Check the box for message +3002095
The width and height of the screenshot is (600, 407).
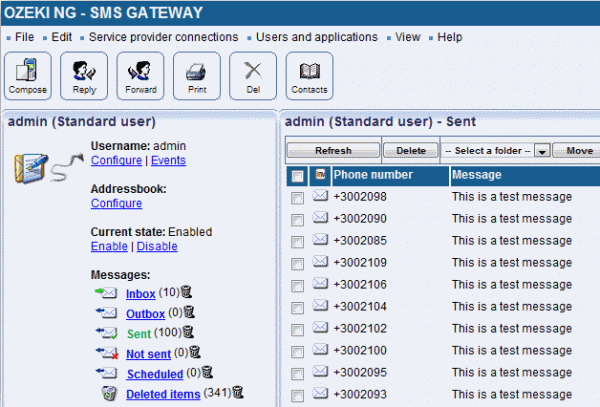[x=297, y=374]
